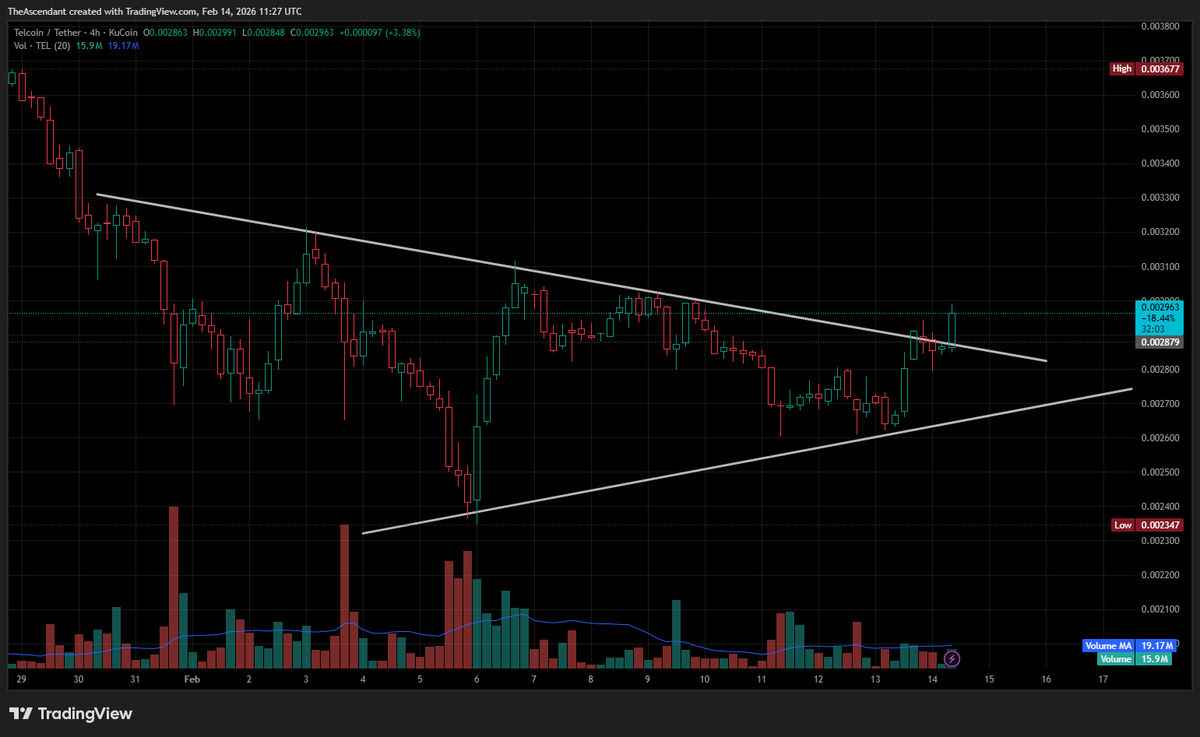
Task: Click the Feb label on the date axis
Action: (191, 679)
